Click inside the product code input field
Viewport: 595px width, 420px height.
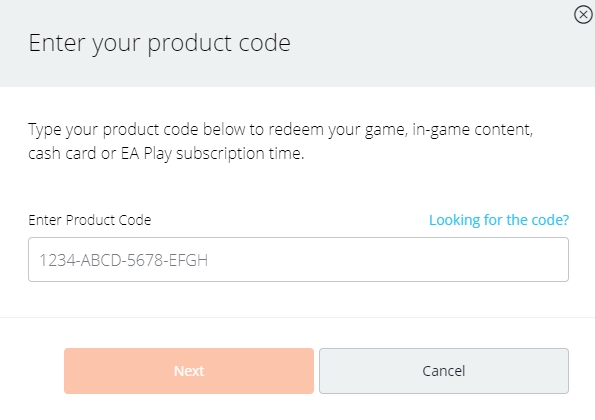tap(298, 260)
